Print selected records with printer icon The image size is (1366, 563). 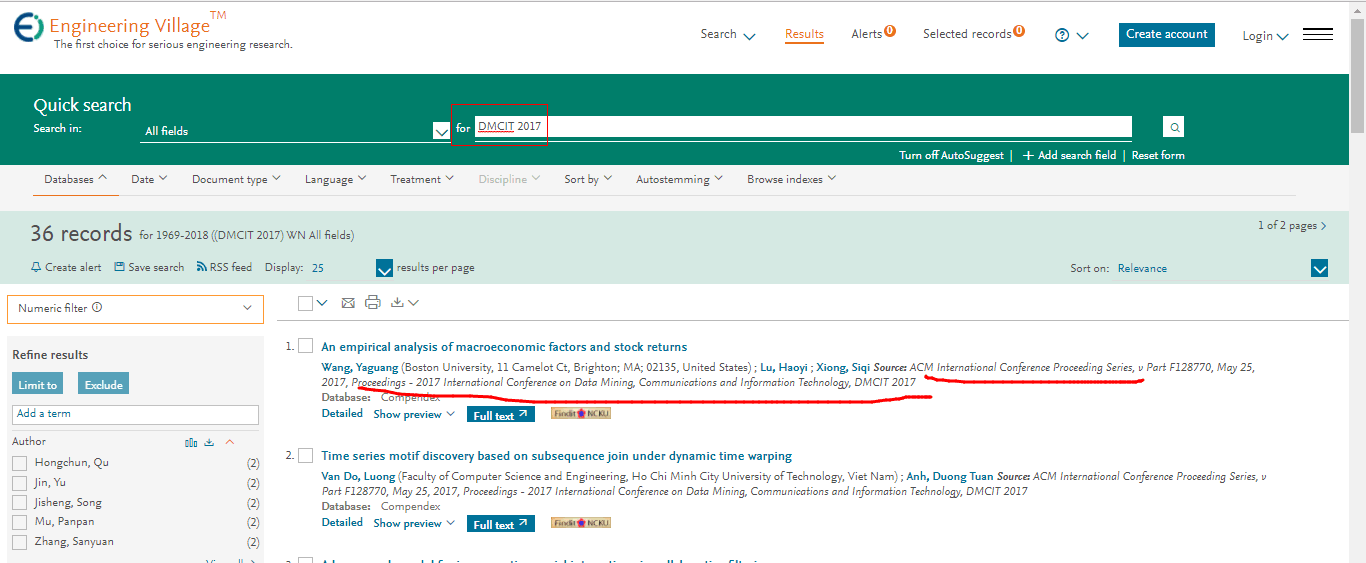pos(373,303)
